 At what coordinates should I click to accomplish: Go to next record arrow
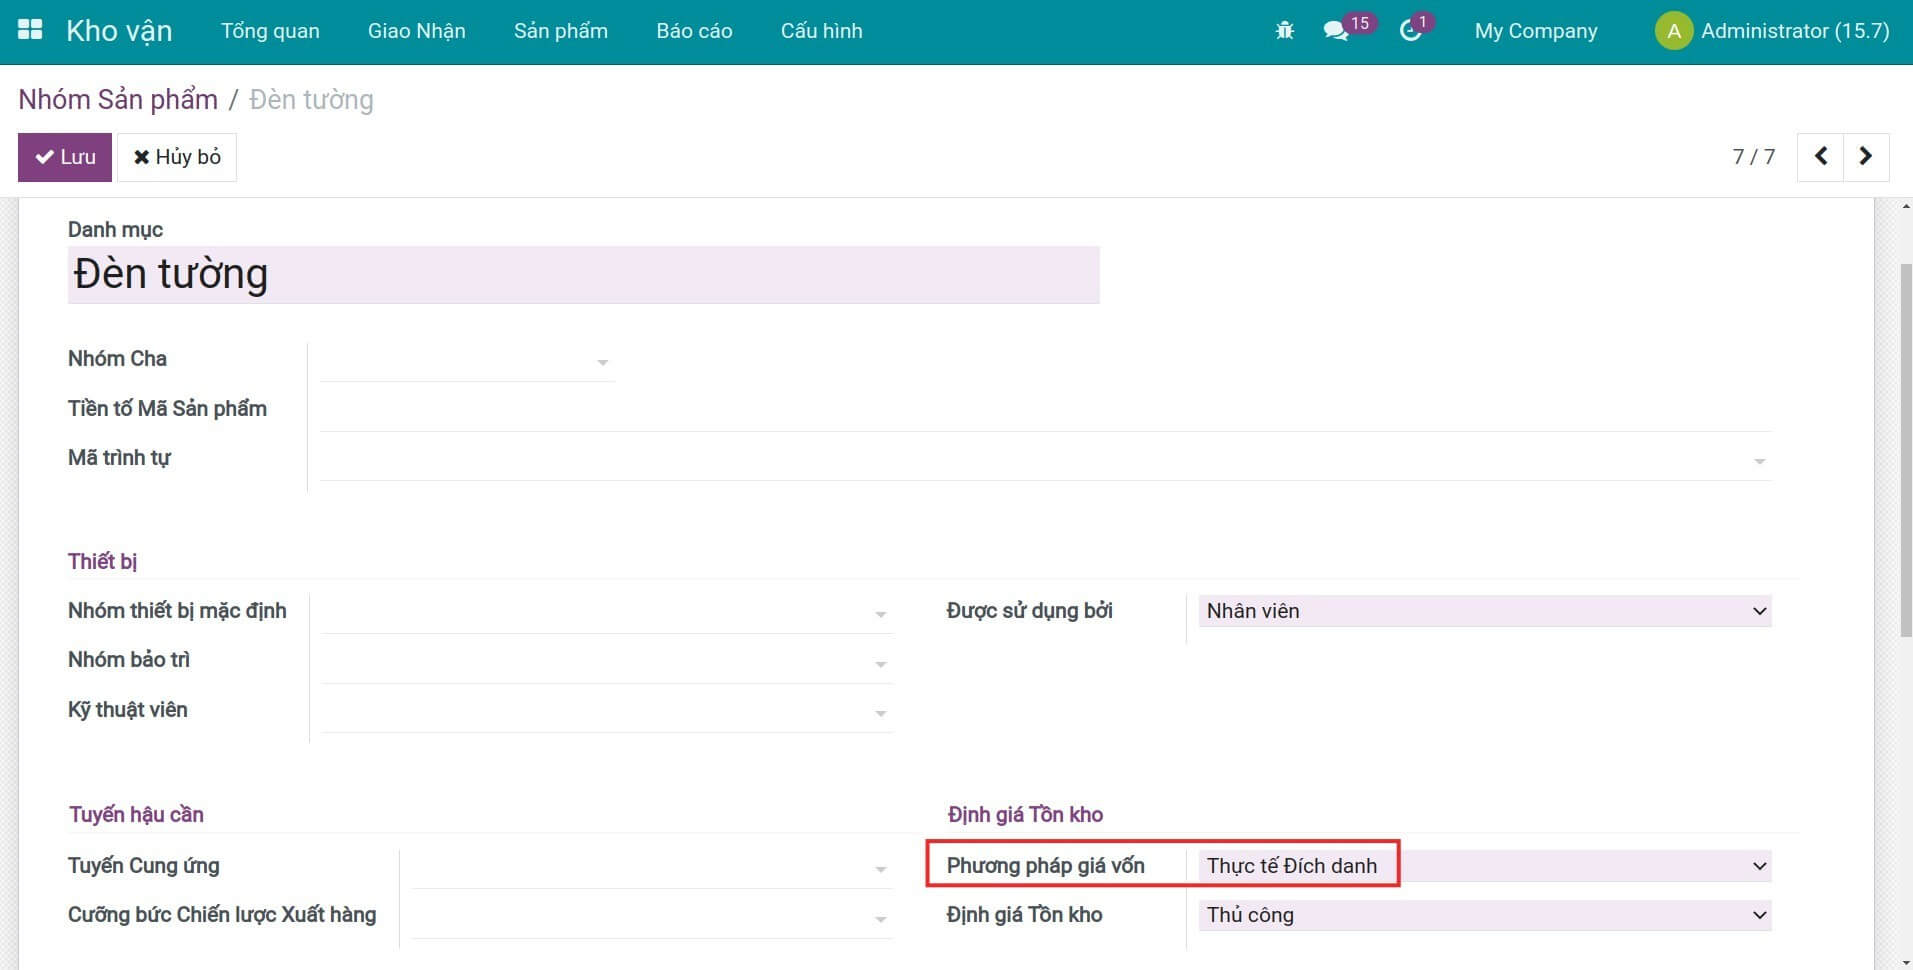coord(1865,156)
